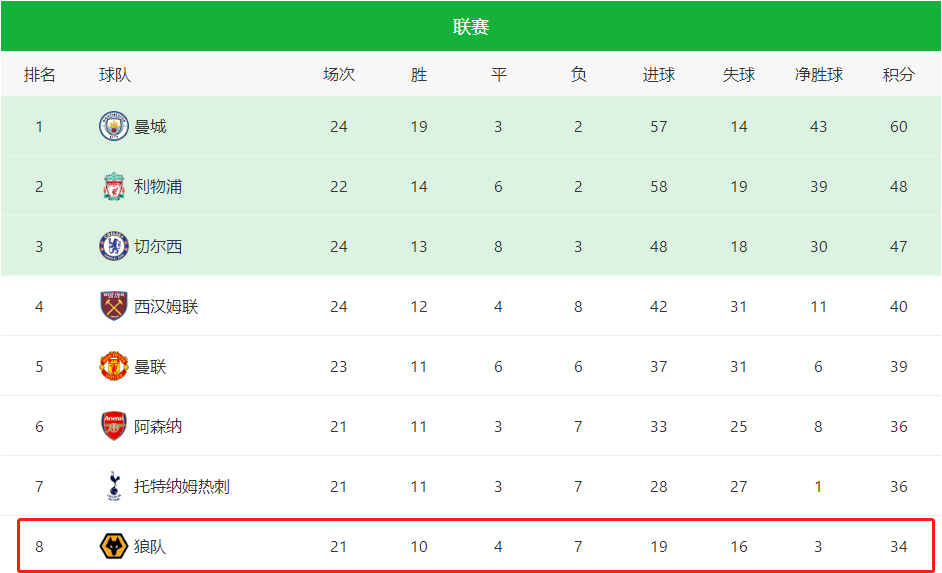Sort table by 积分 column header
The height and width of the screenshot is (573, 942).
(x=899, y=74)
